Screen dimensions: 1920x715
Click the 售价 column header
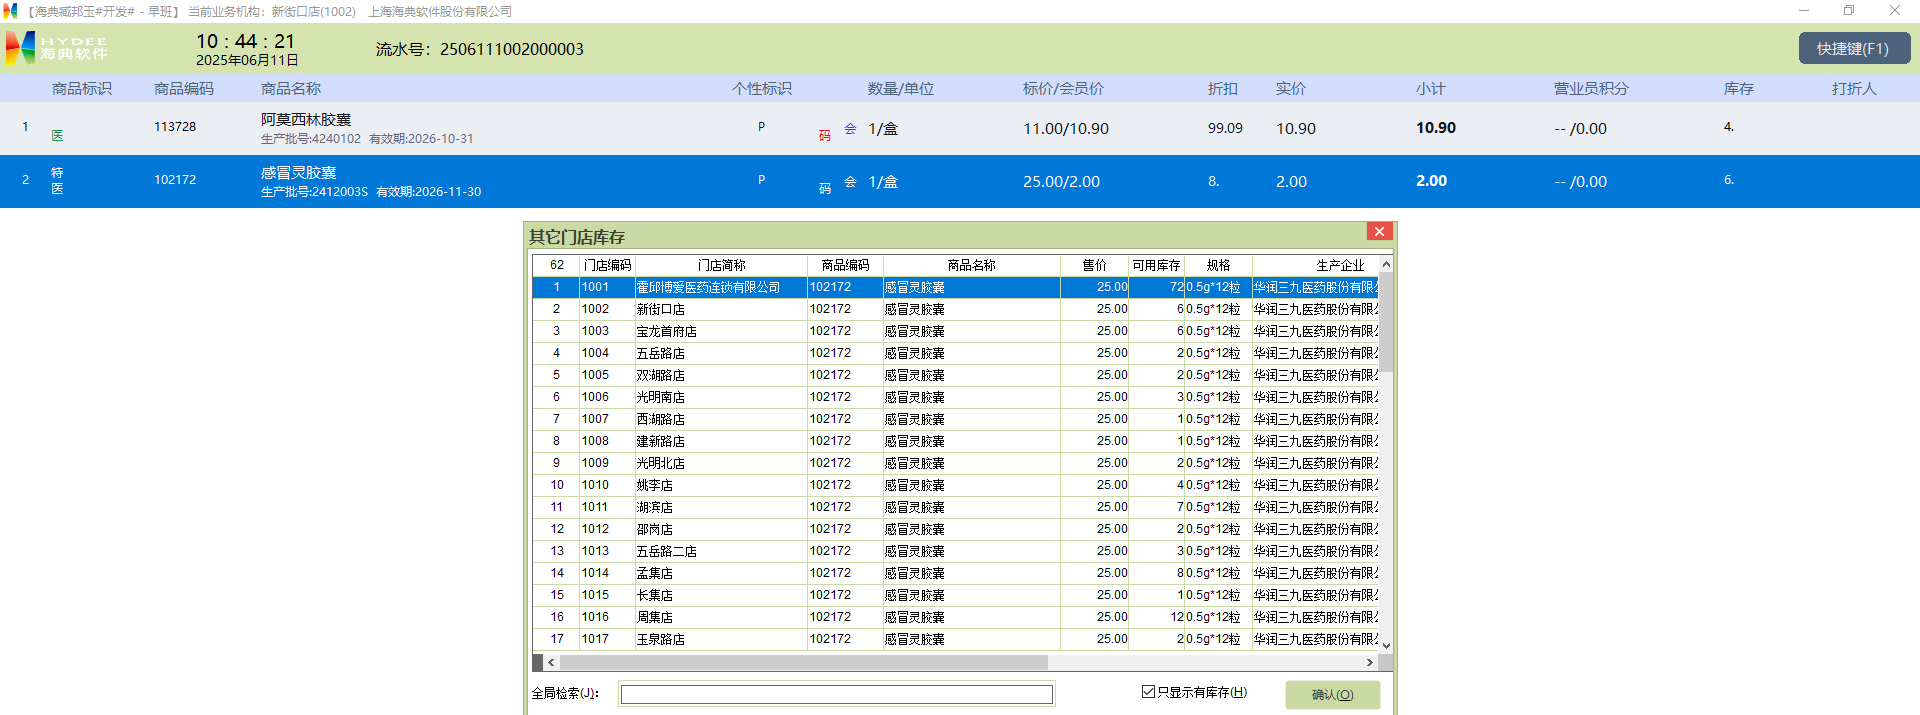tap(1095, 265)
